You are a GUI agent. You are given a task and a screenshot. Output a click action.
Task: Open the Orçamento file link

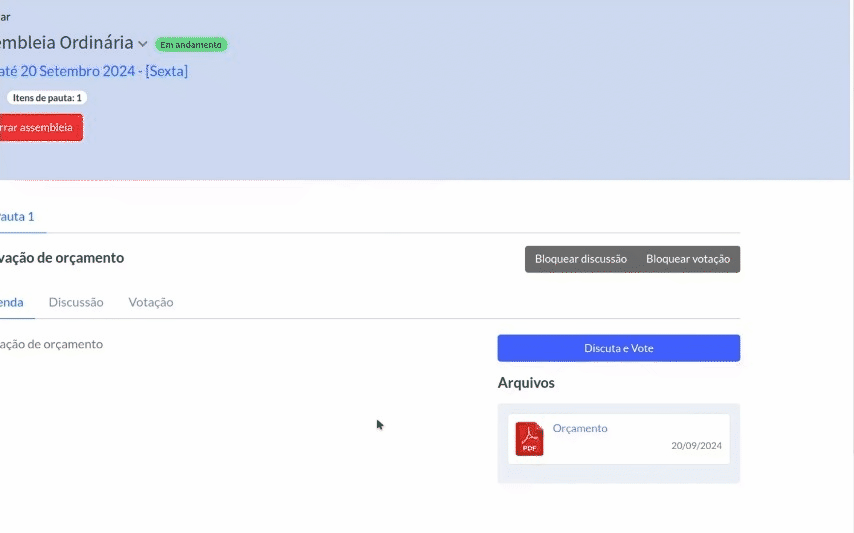coord(580,428)
